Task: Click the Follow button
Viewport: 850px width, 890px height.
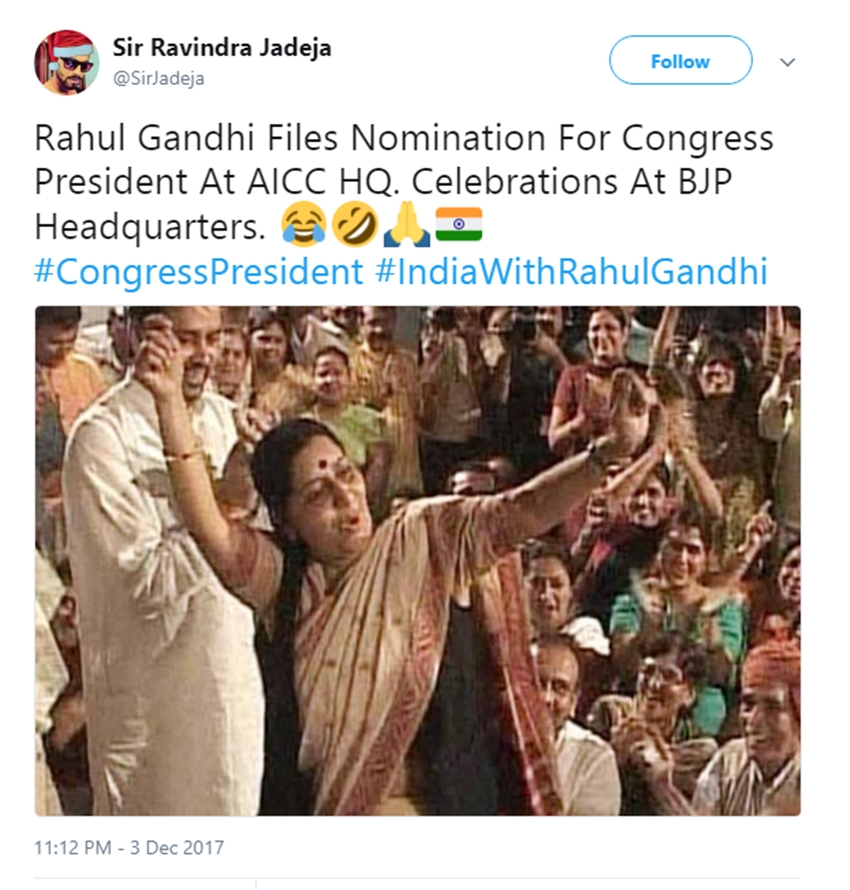Action: pyautogui.click(x=680, y=61)
